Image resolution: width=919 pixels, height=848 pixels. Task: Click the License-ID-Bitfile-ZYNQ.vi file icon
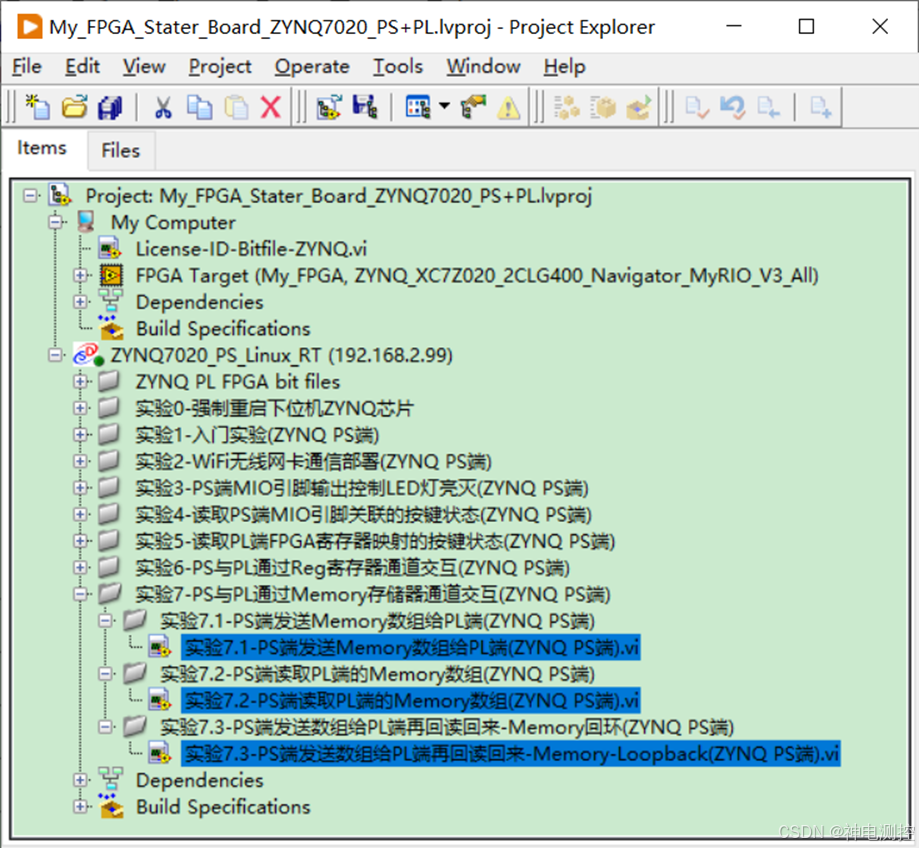click(110, 248)
